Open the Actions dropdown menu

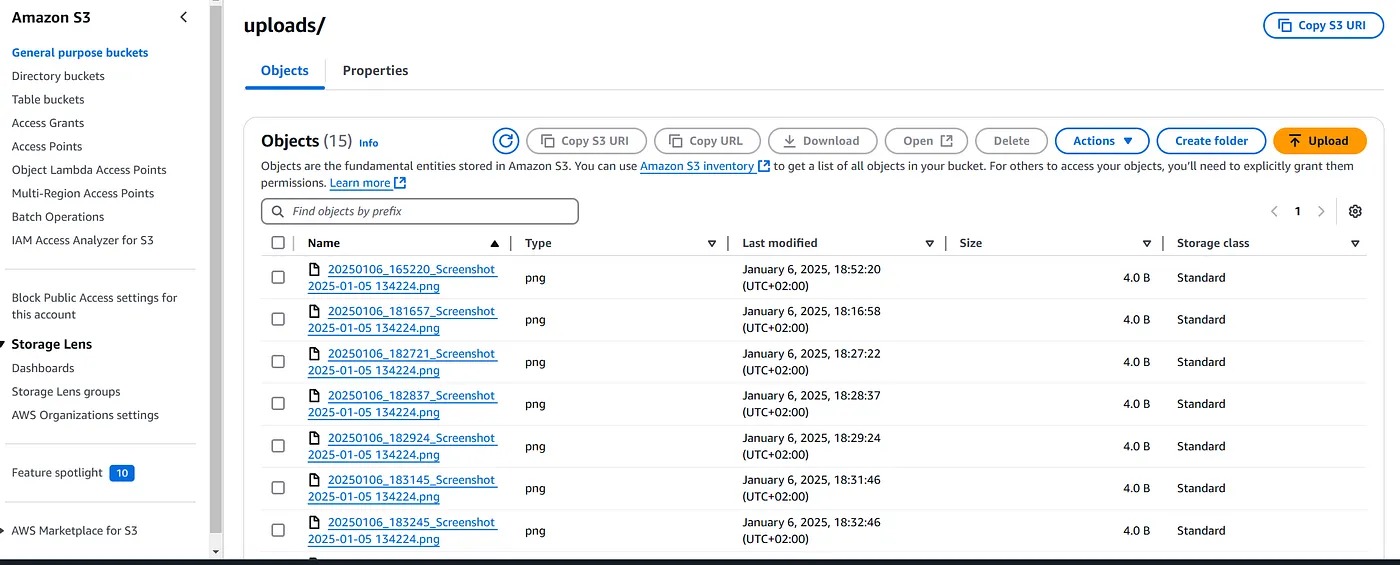point(1102,141)
